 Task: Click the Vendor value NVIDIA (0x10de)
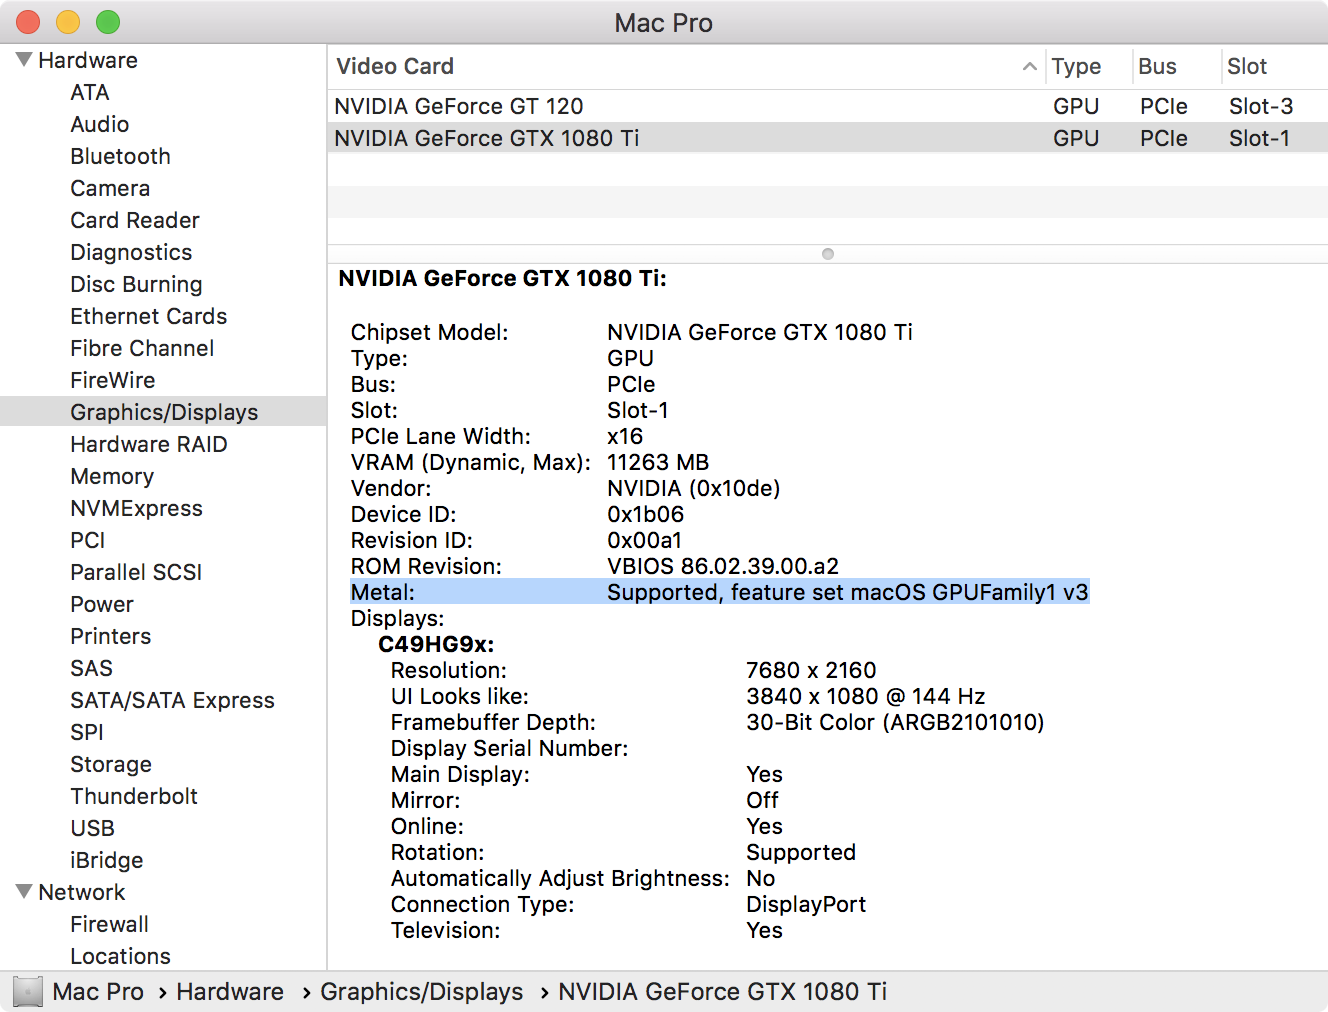tap(693, 488)
